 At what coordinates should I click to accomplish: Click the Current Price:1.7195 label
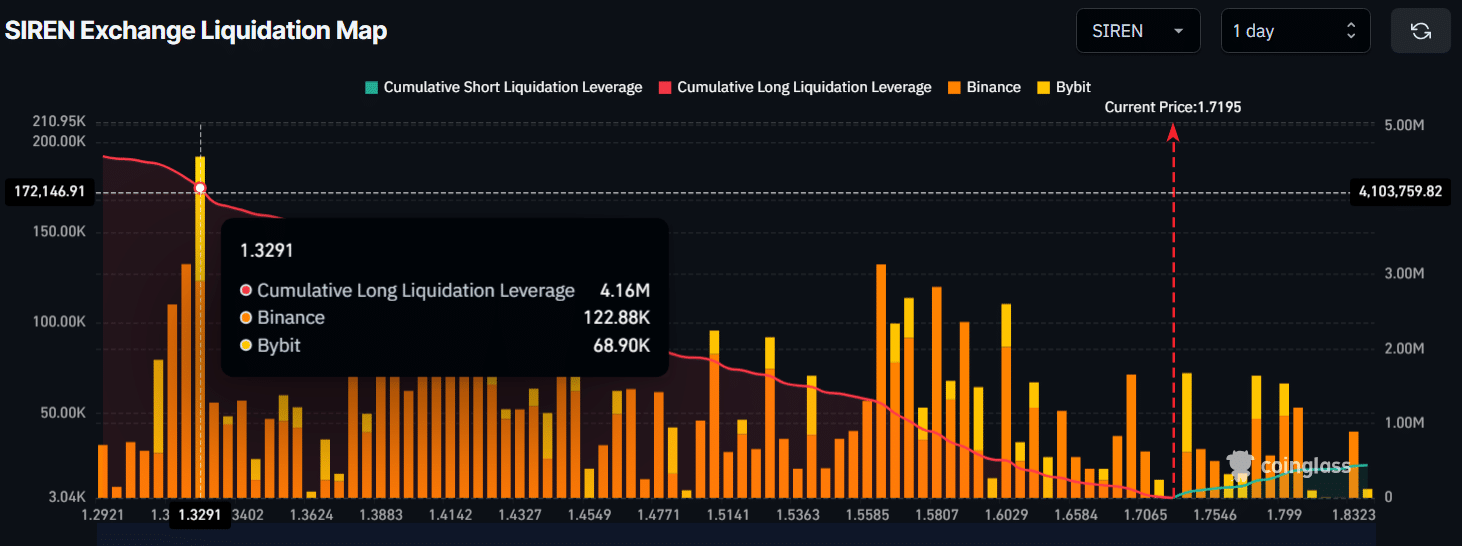[1172, 107]
